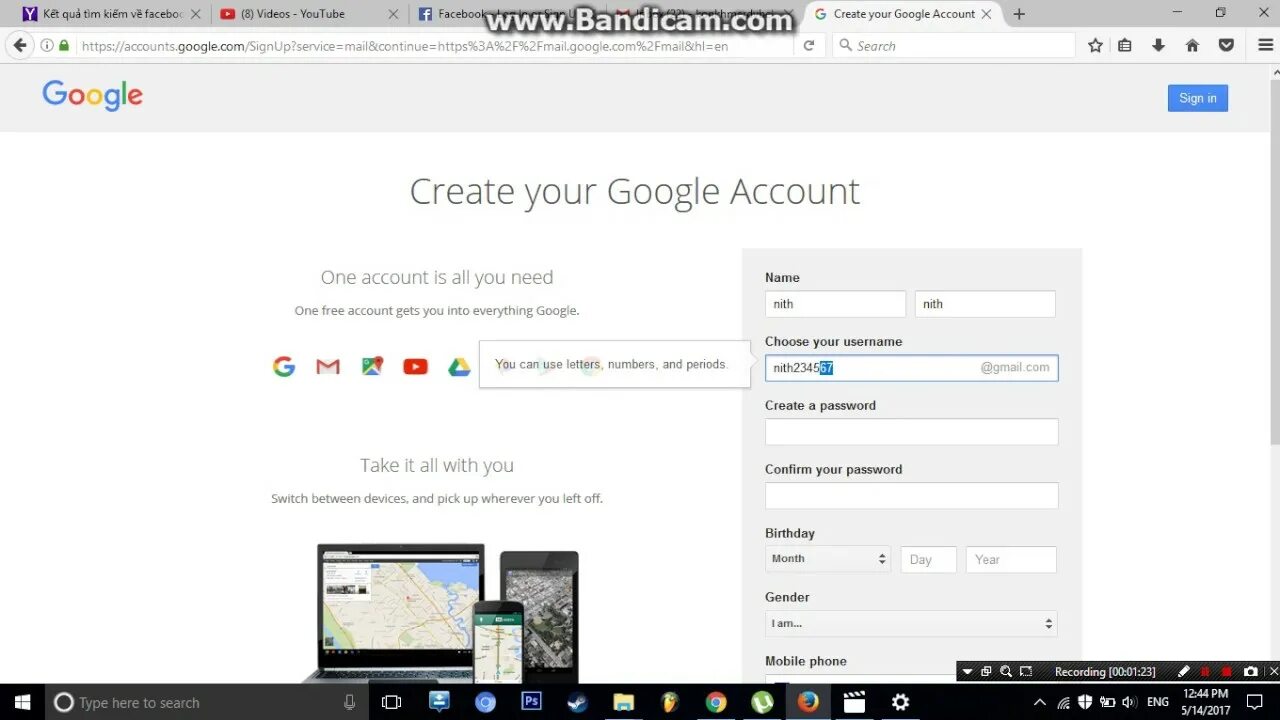
Task: Open the Pocket icon in toolbar
Action: pos(1226,45)
